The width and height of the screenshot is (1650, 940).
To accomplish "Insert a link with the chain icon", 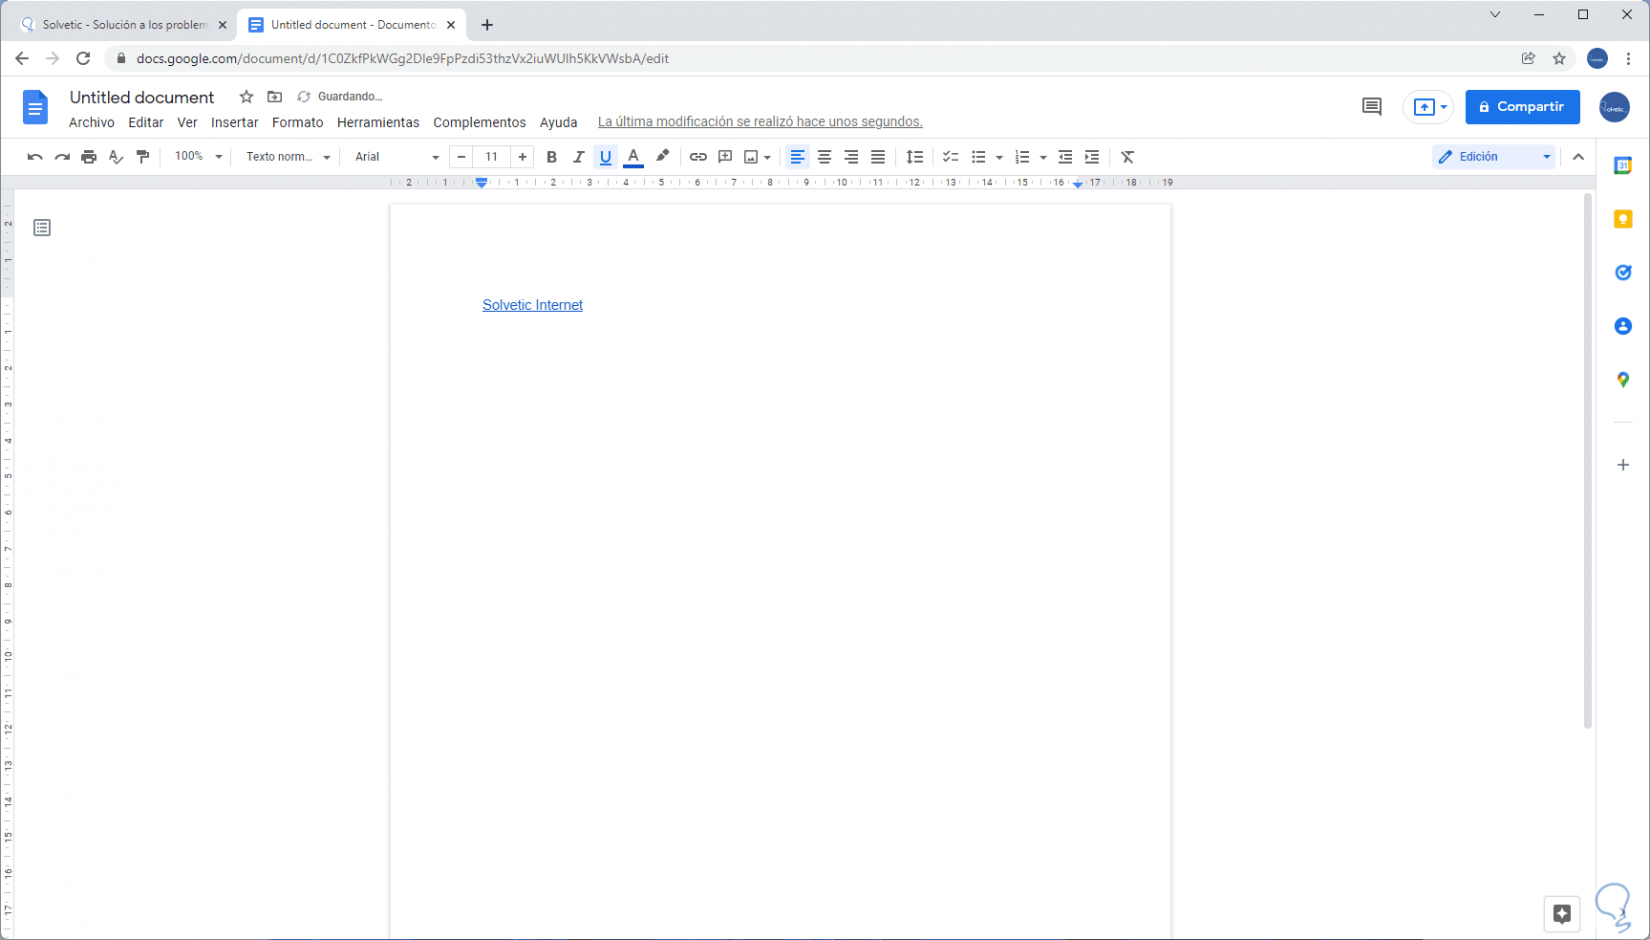I will pyautogui.click(x=698, y=157).
